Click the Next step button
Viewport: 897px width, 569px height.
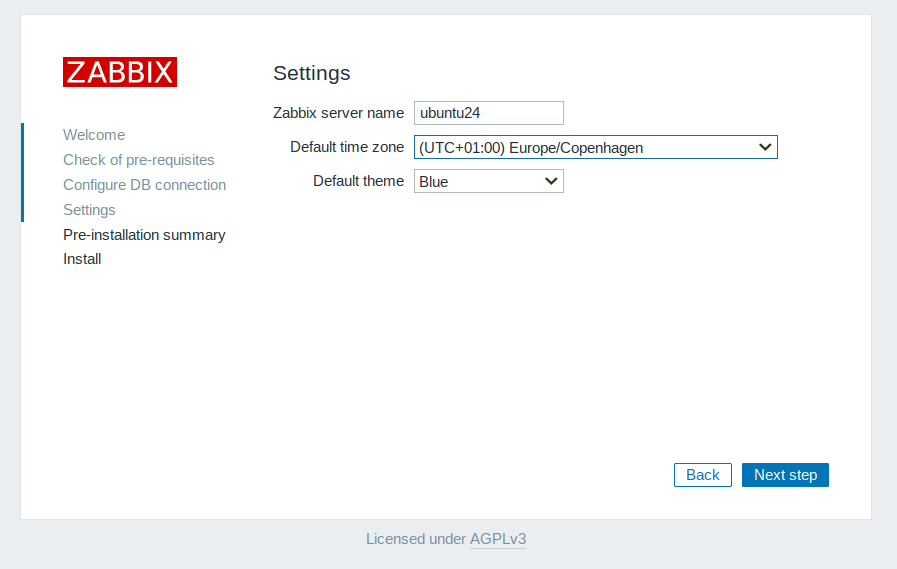tap(785, 475)
